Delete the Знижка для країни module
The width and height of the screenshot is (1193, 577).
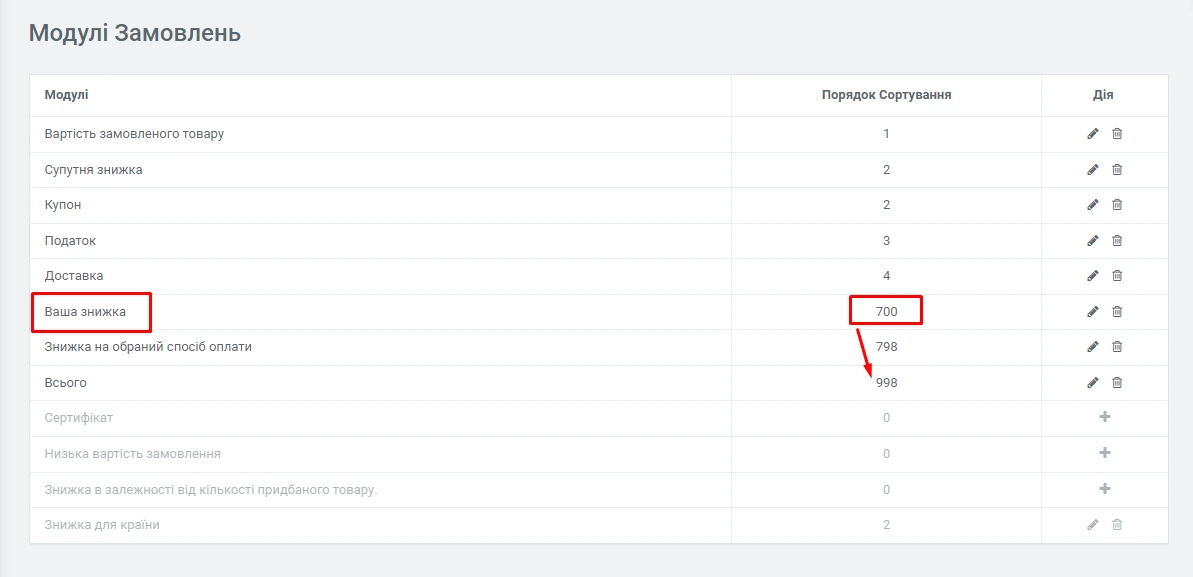click(x=1117, y=525)
